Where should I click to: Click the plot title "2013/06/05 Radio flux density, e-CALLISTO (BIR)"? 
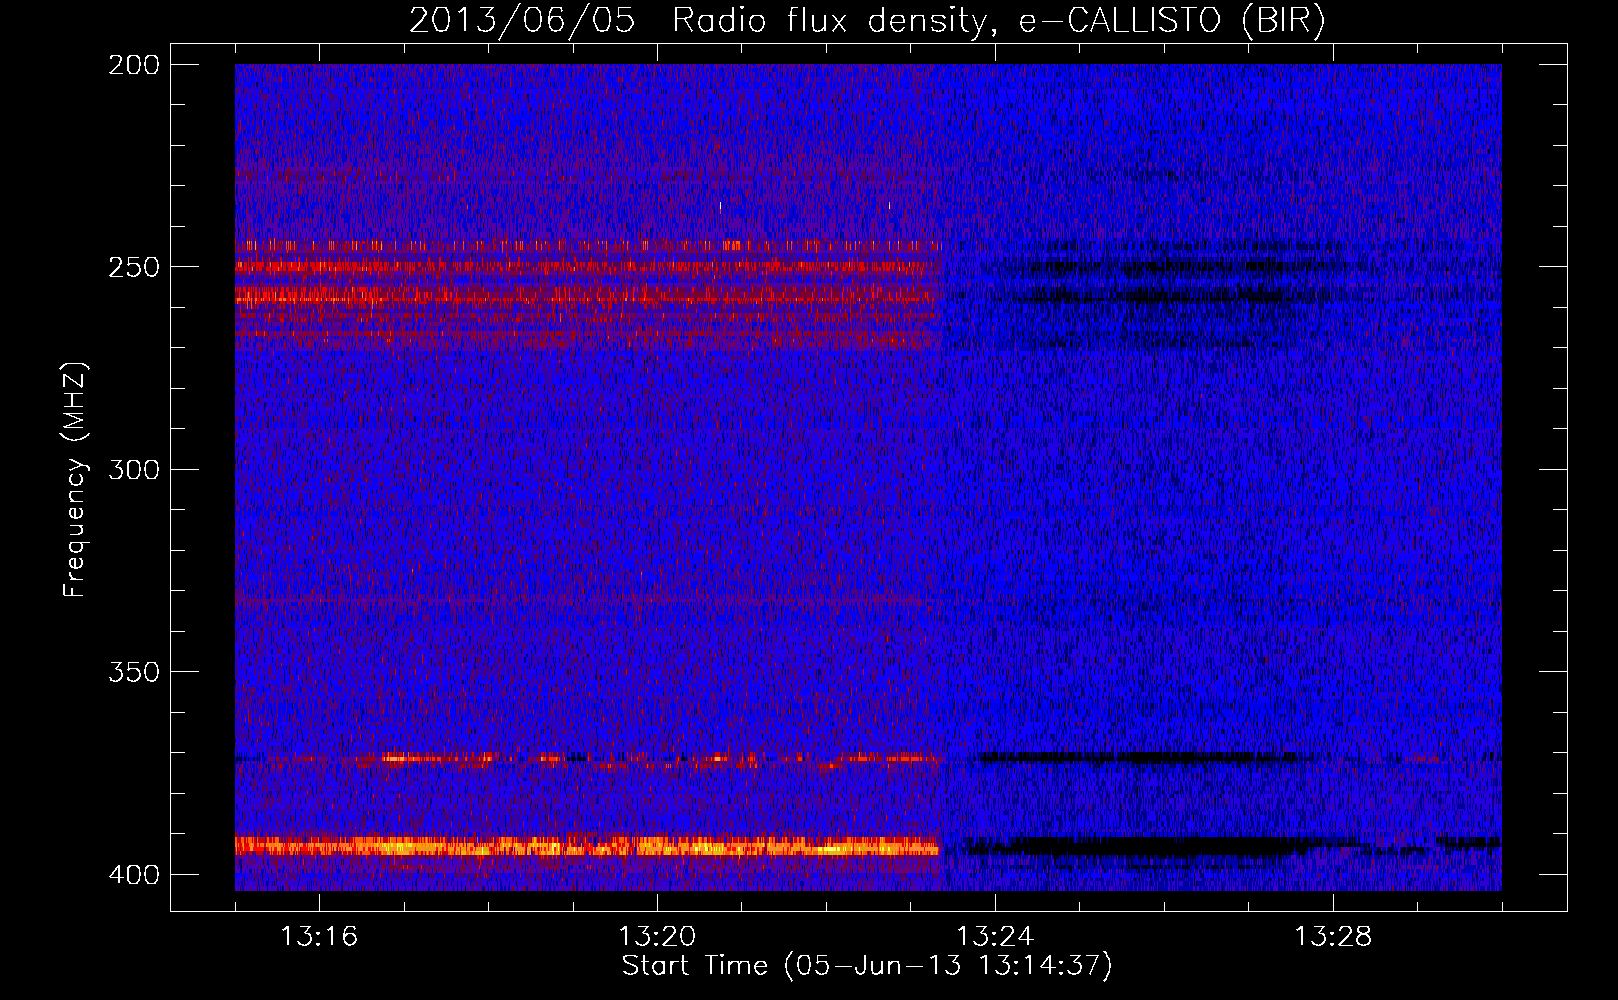click(x=867, y=21)
